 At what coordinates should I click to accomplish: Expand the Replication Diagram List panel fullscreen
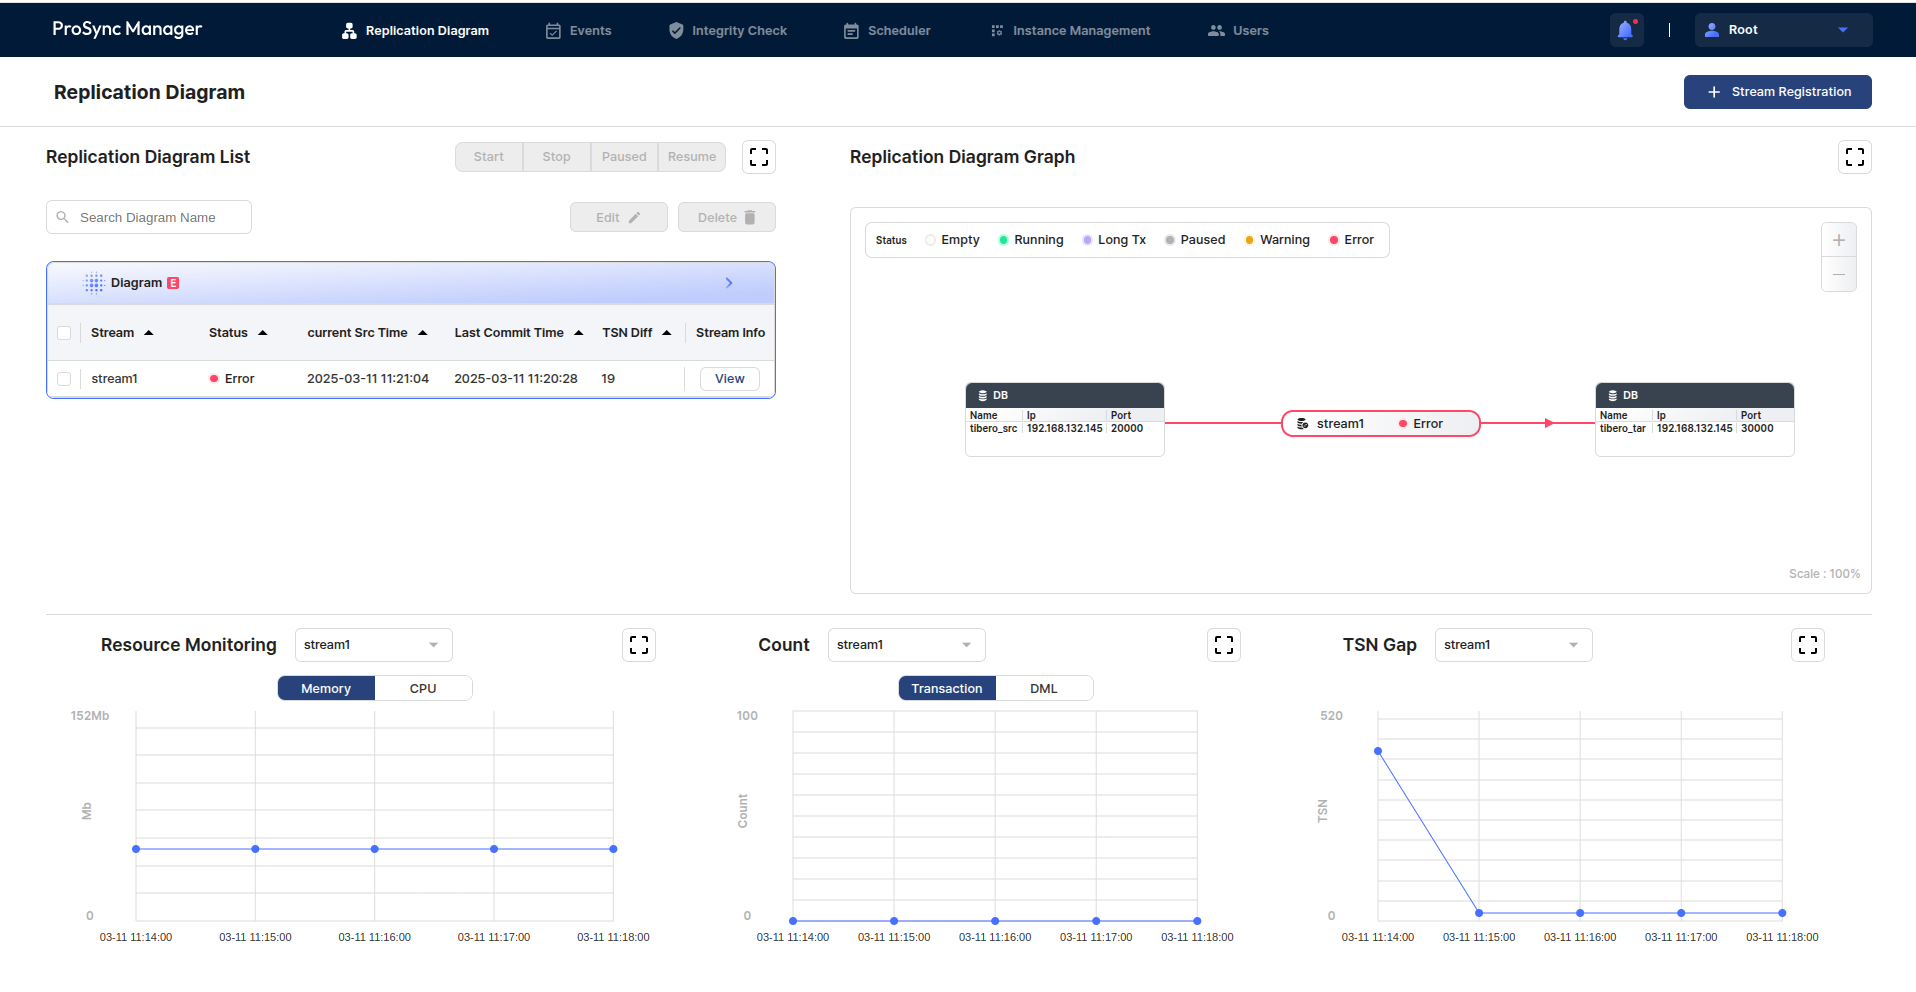759,157
